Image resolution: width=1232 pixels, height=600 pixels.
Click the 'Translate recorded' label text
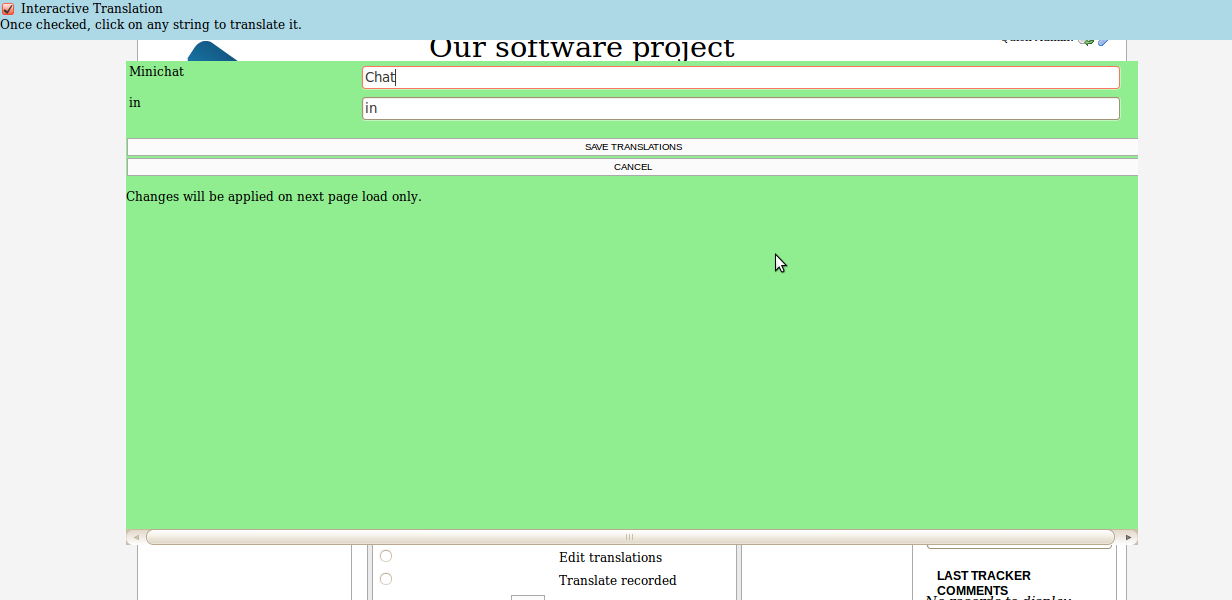click(617, 581)
